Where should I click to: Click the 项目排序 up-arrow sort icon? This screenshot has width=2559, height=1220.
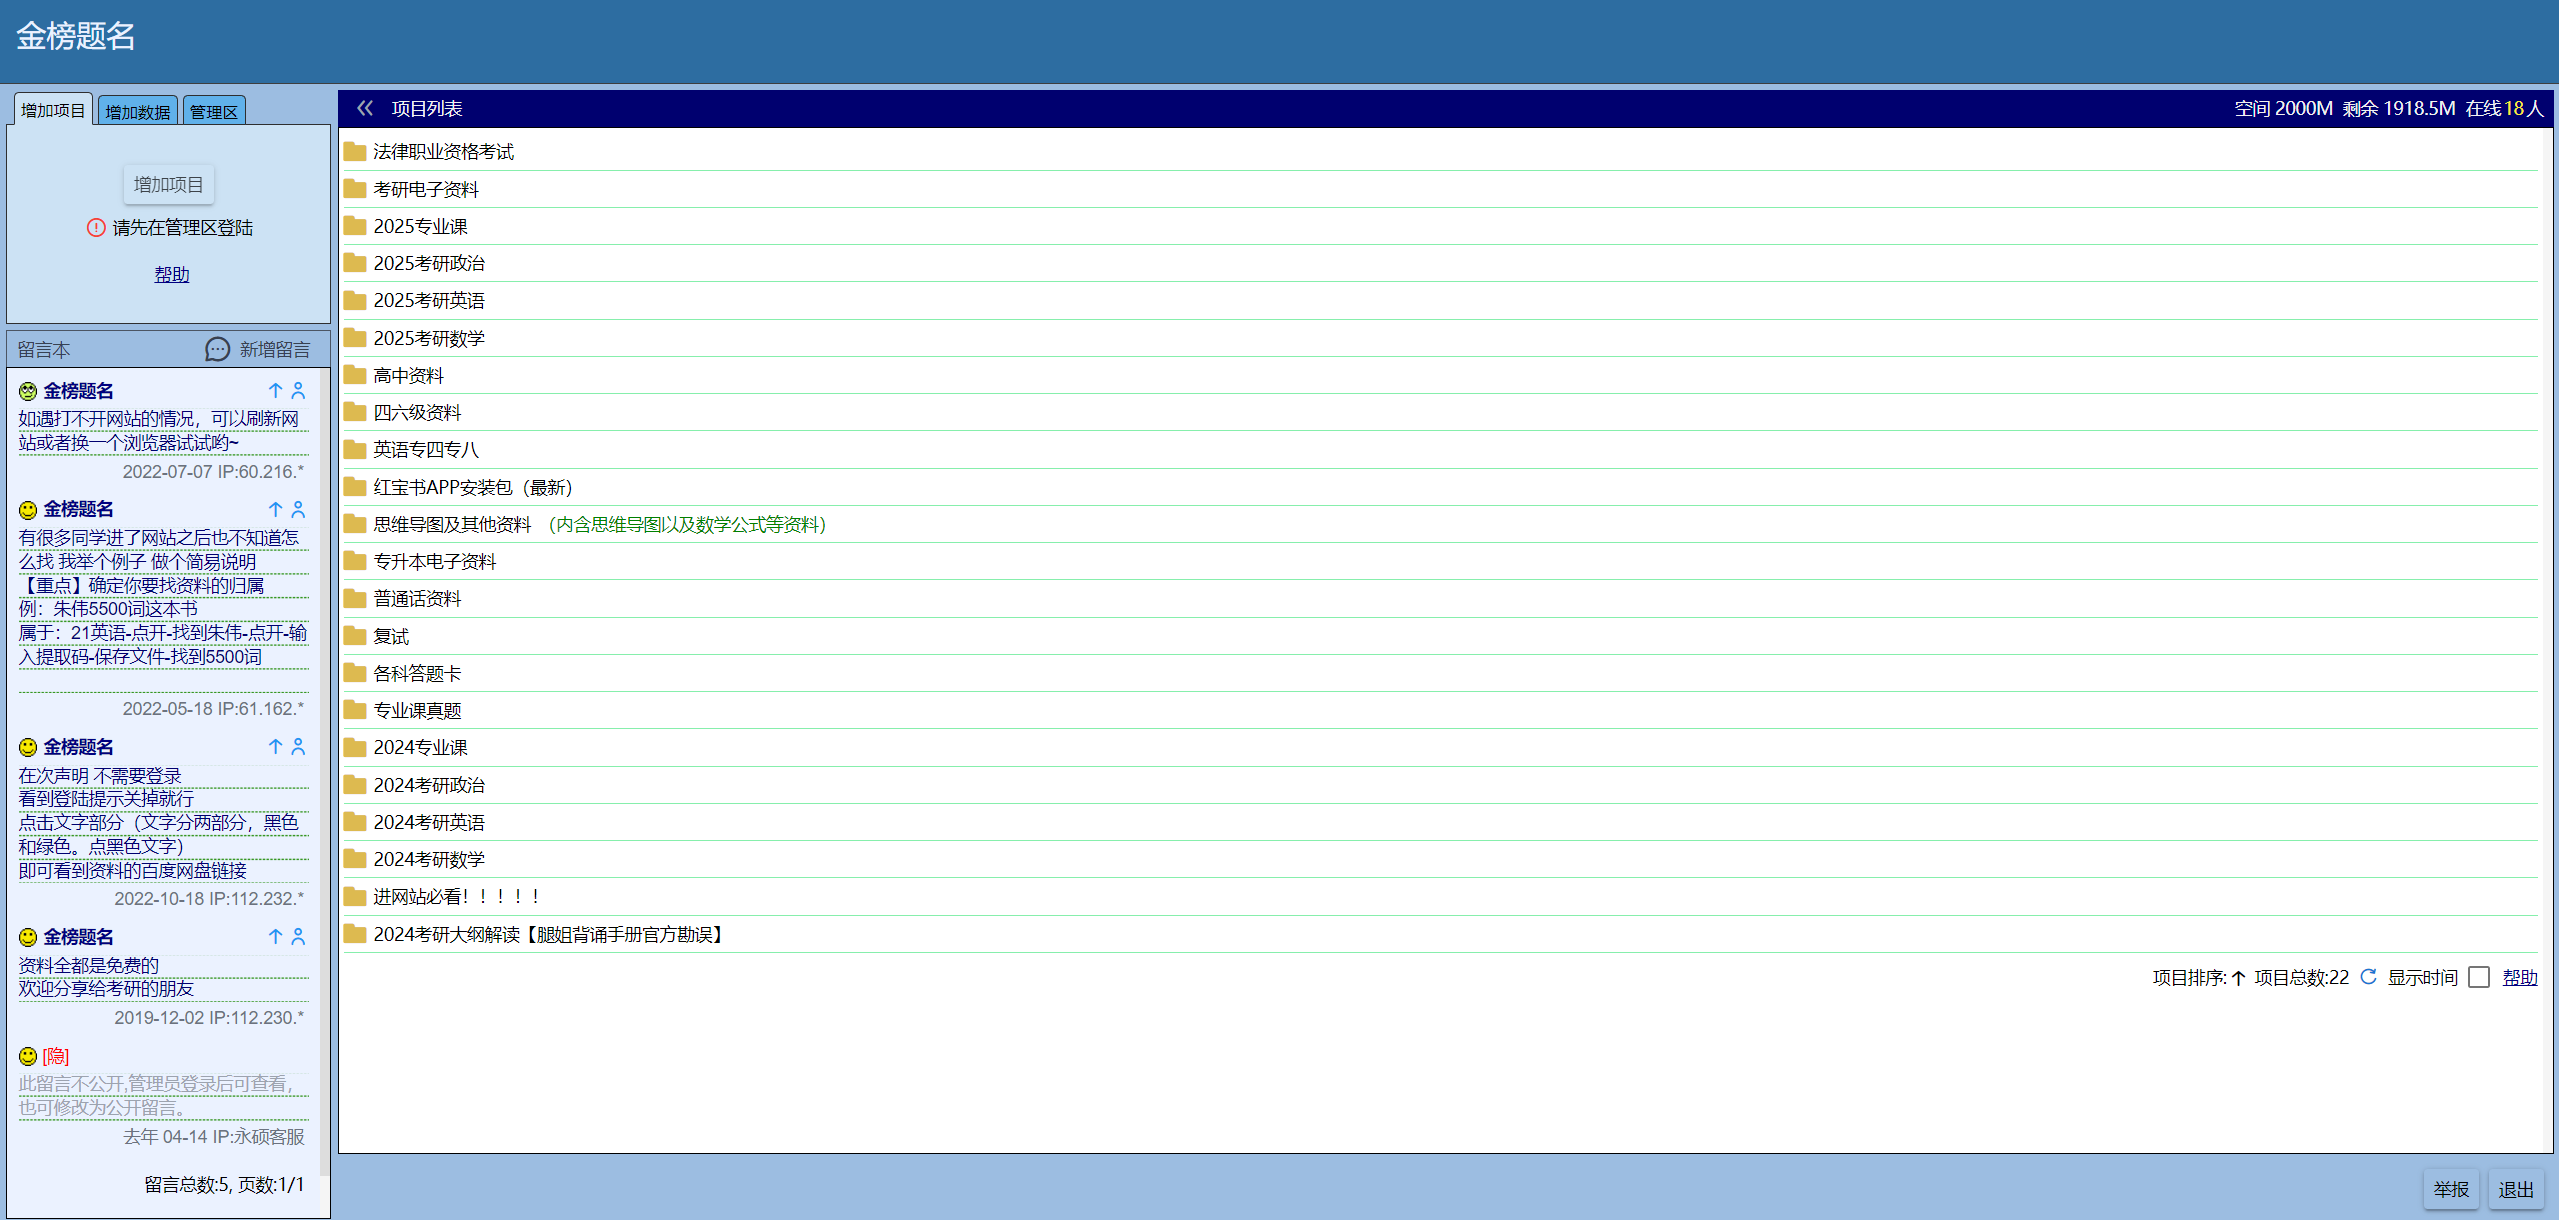coord(2238,978)
